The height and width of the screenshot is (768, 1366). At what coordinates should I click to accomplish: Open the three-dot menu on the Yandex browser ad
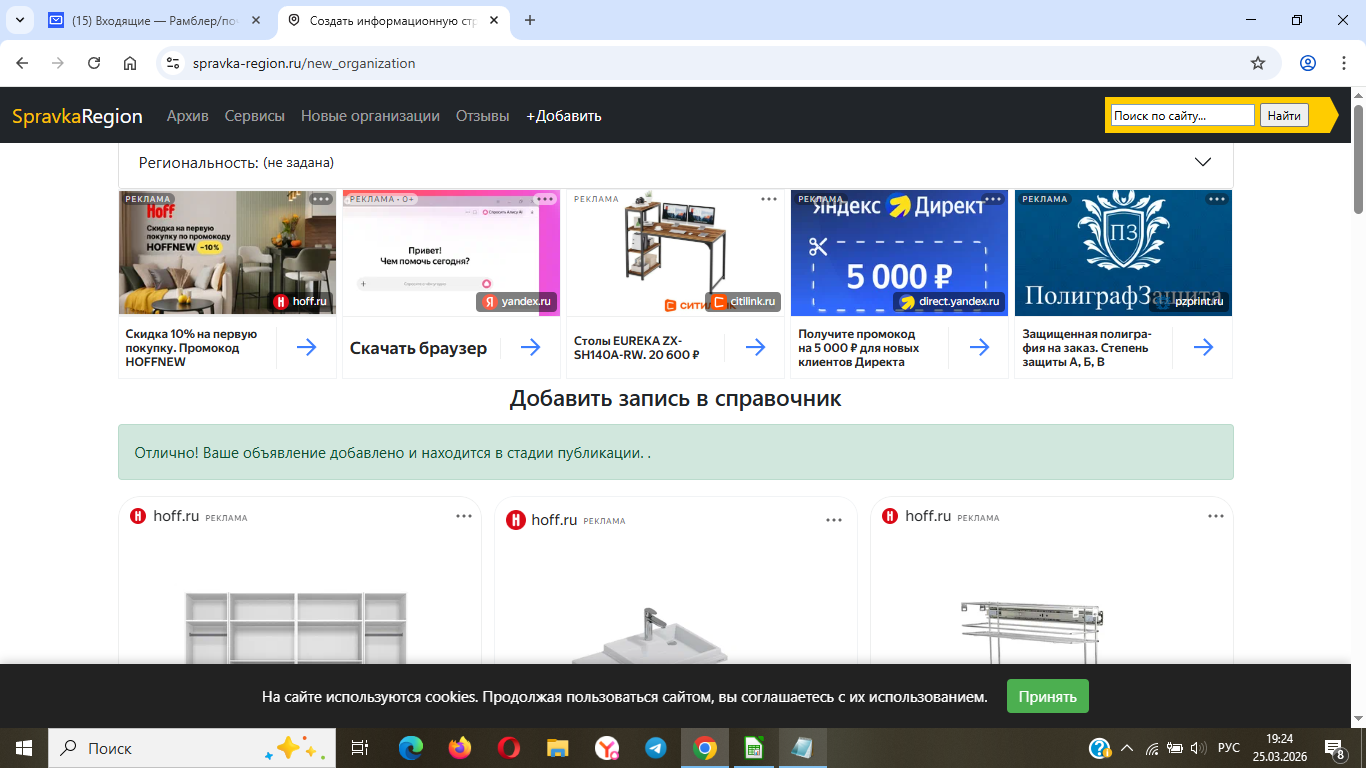pyautogui.click(x=545, y=199)
